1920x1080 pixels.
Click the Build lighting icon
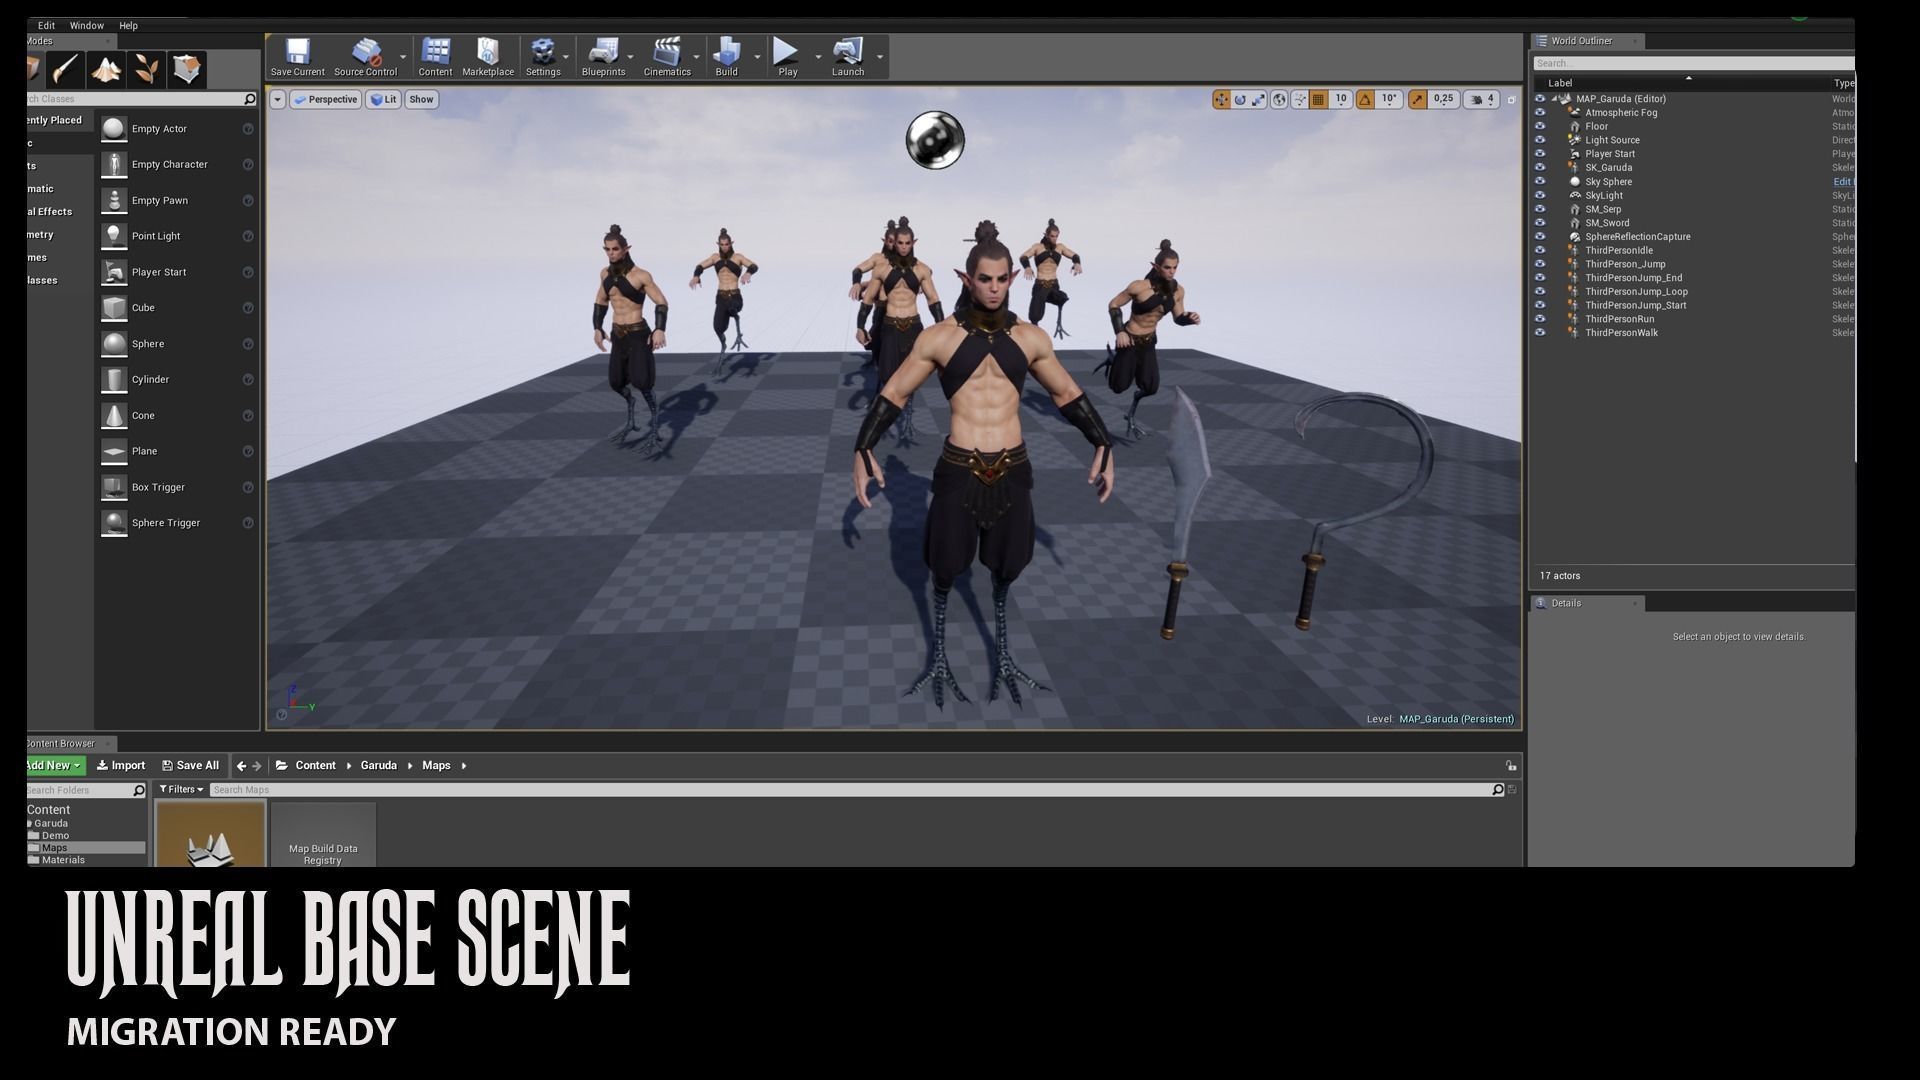tap(727, 52)
